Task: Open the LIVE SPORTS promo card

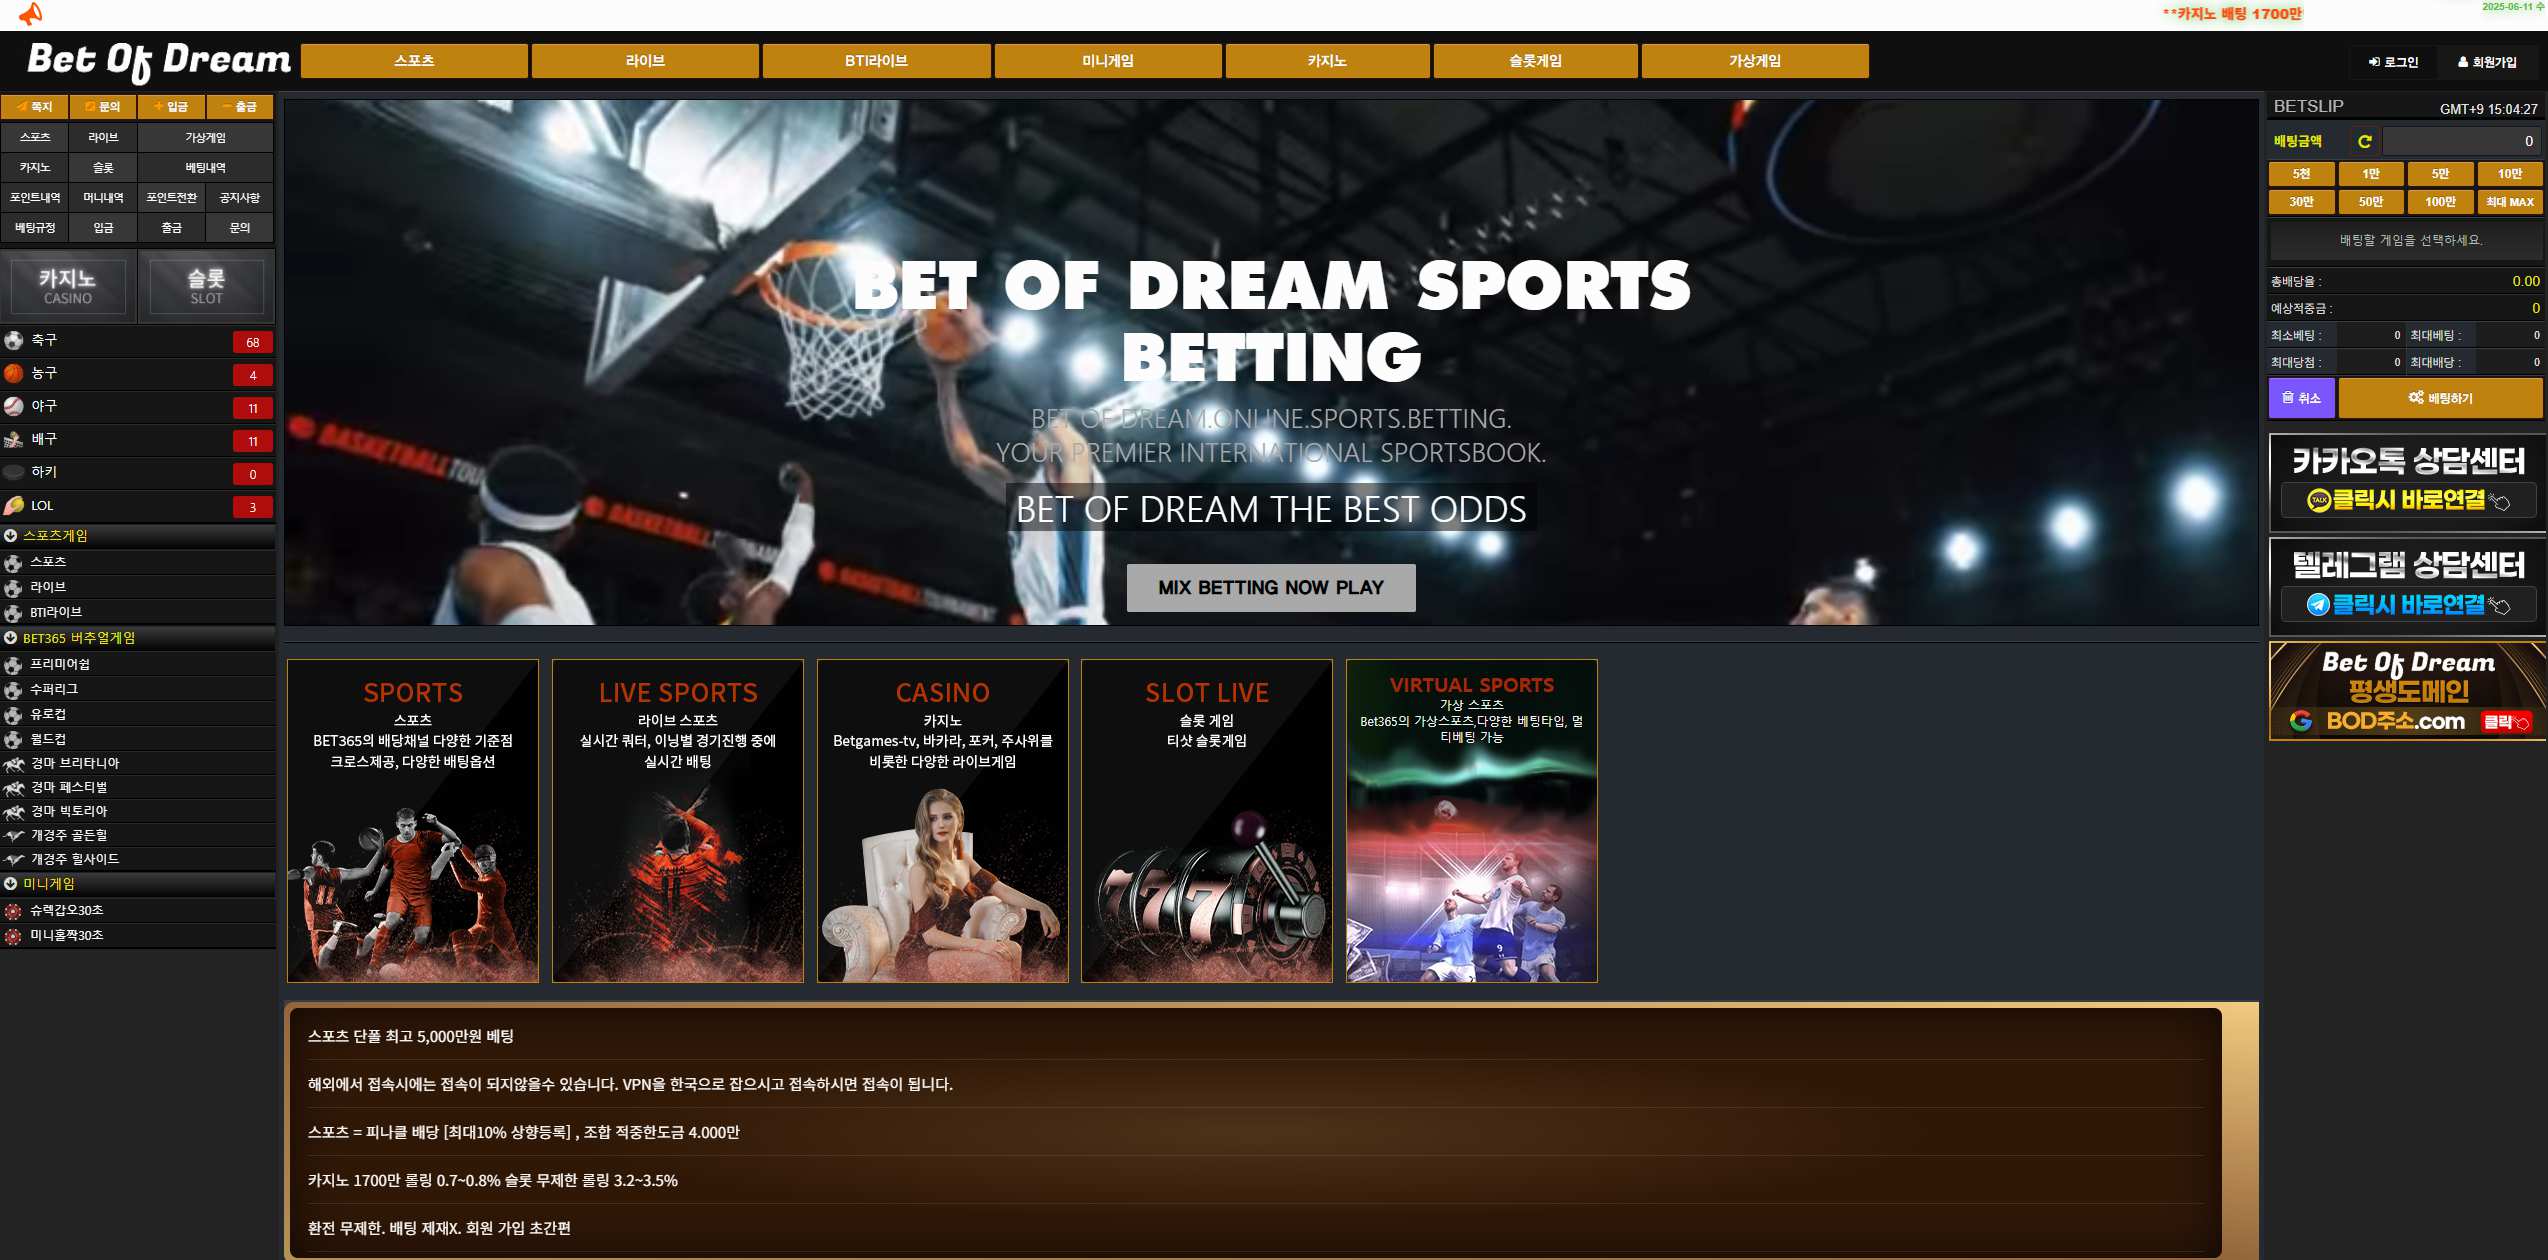Action: 678,821
